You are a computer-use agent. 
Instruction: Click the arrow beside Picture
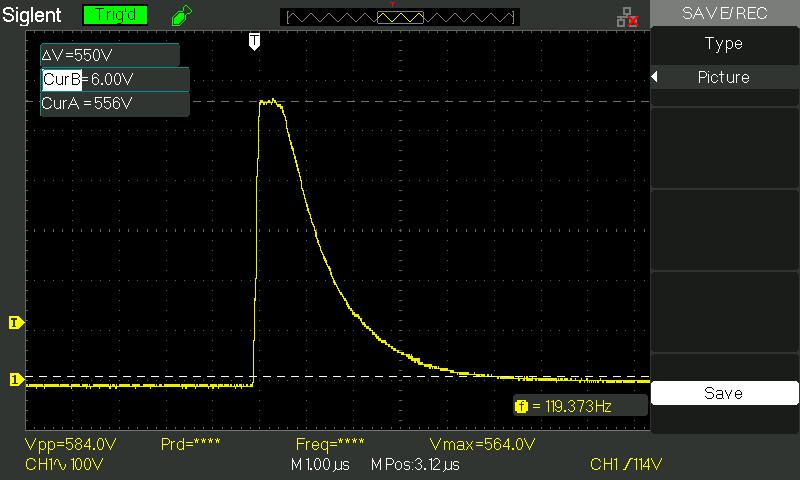655,77
